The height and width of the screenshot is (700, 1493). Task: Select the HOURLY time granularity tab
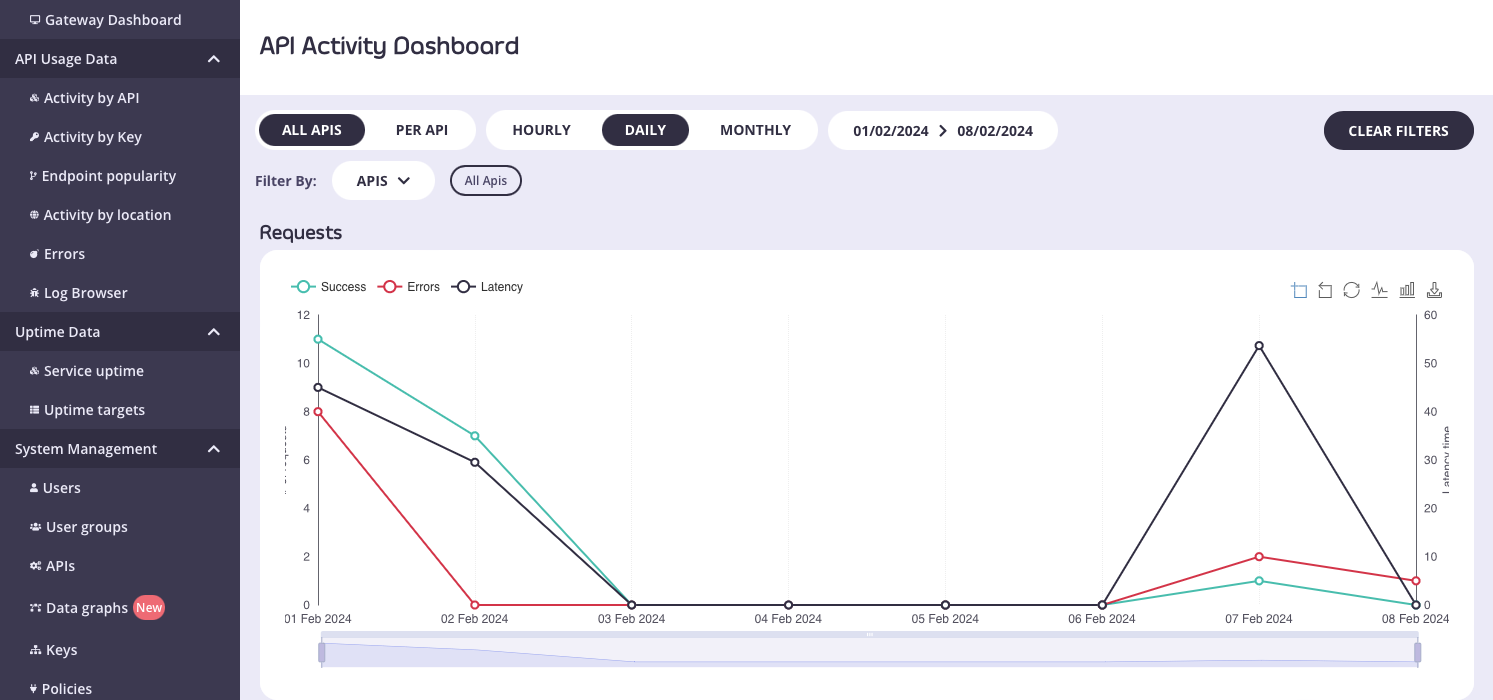[541, 129]
